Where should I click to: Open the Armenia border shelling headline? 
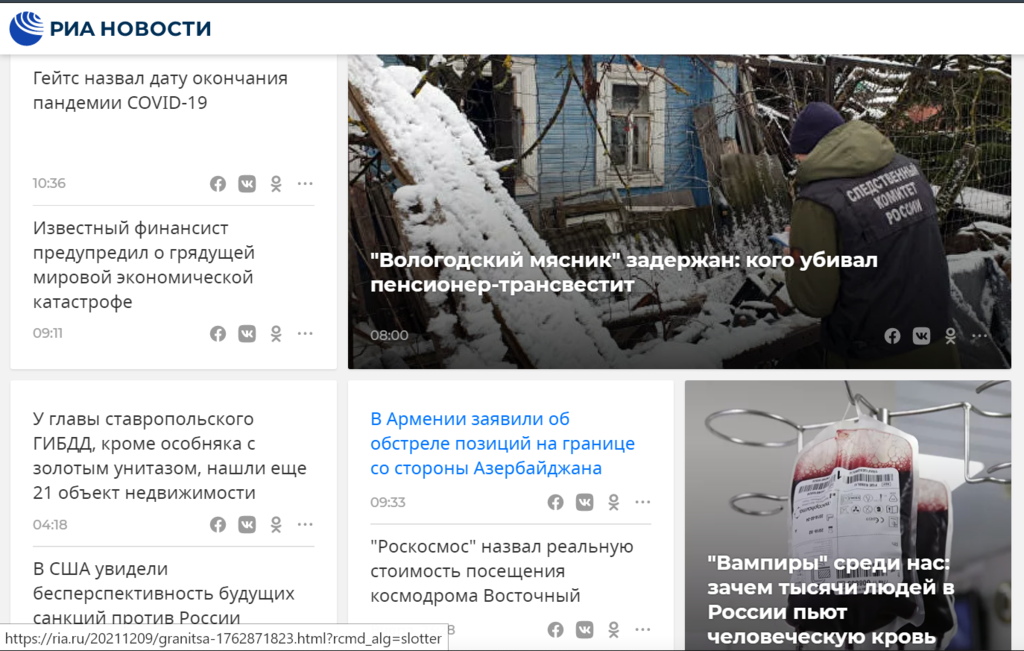click(x=502, y=443)
